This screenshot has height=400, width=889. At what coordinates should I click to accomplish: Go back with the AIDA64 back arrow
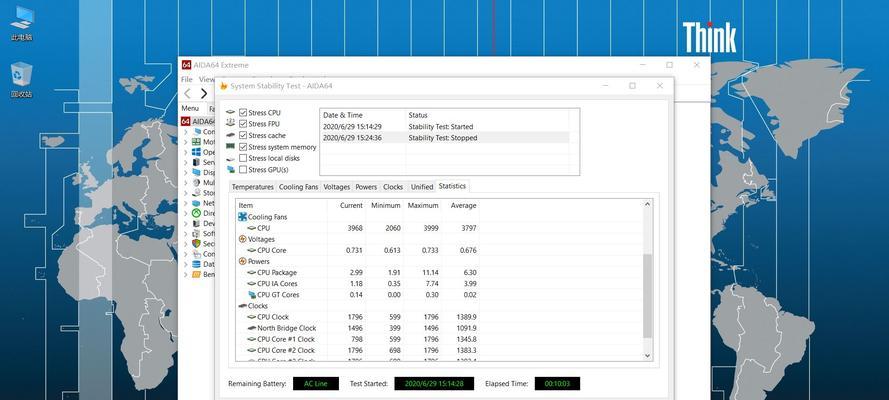188,93
